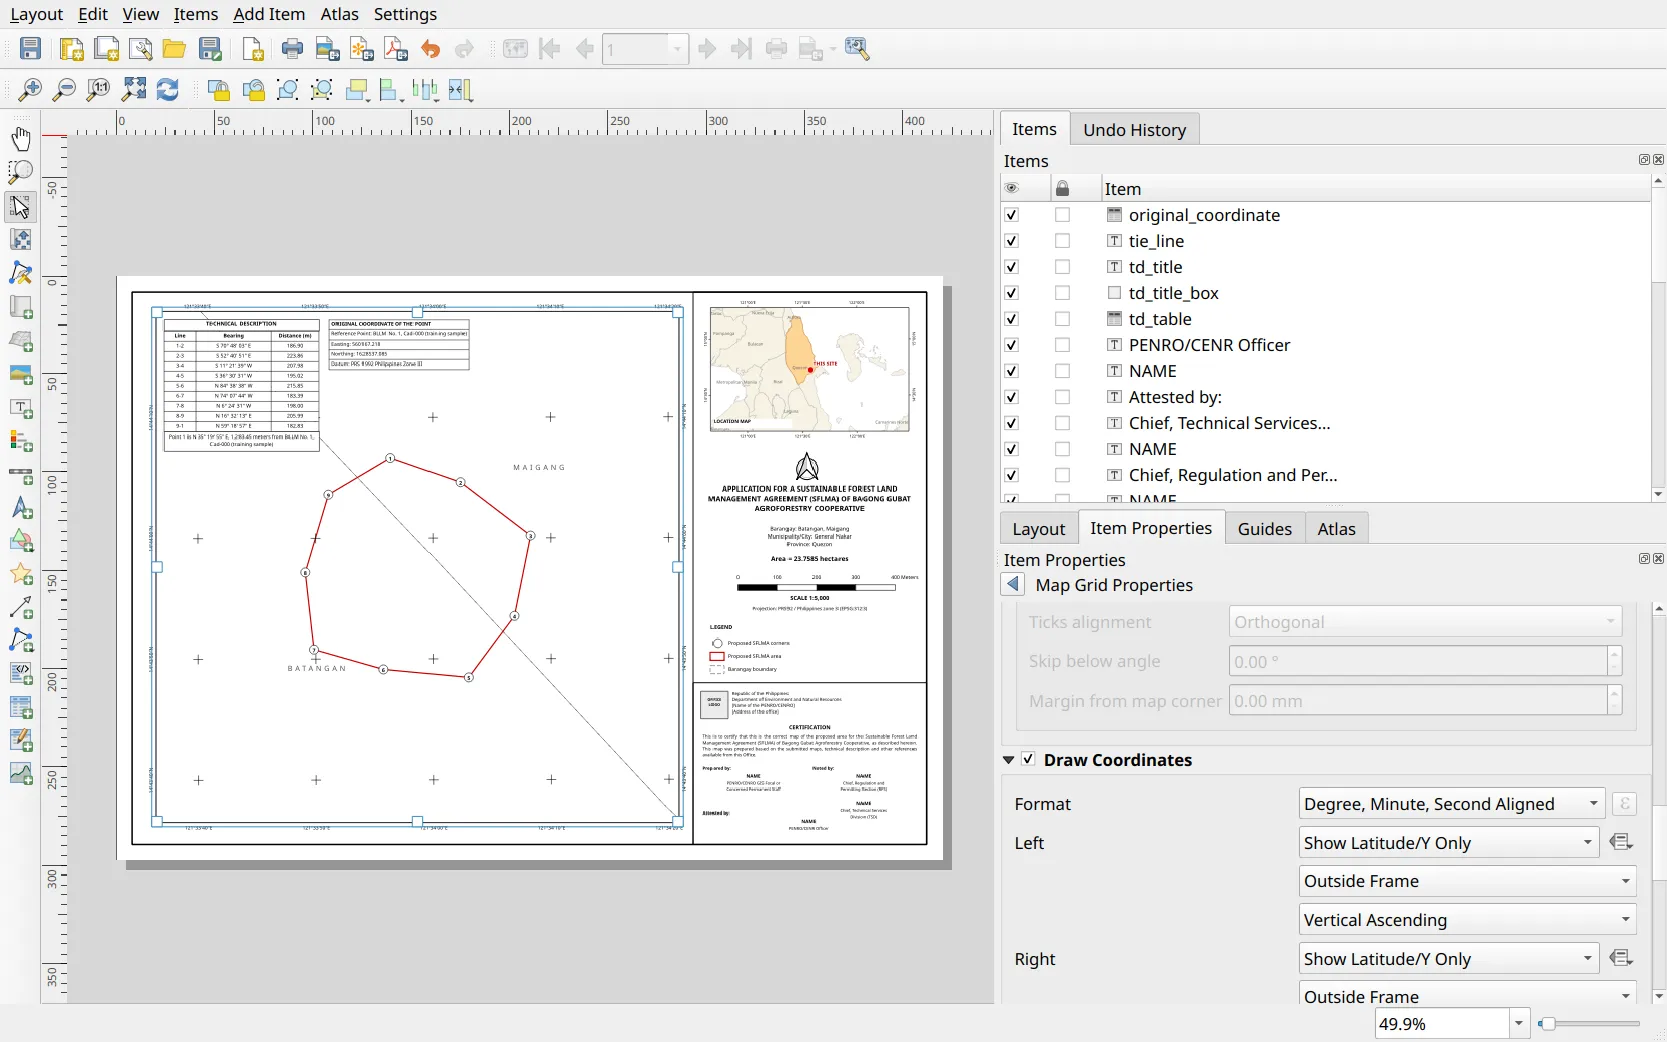The height and width of the screenshot is (1042, 1667).
Task: Select the Zoom tool in left toolbox
Action: click(x=20, y=172)
